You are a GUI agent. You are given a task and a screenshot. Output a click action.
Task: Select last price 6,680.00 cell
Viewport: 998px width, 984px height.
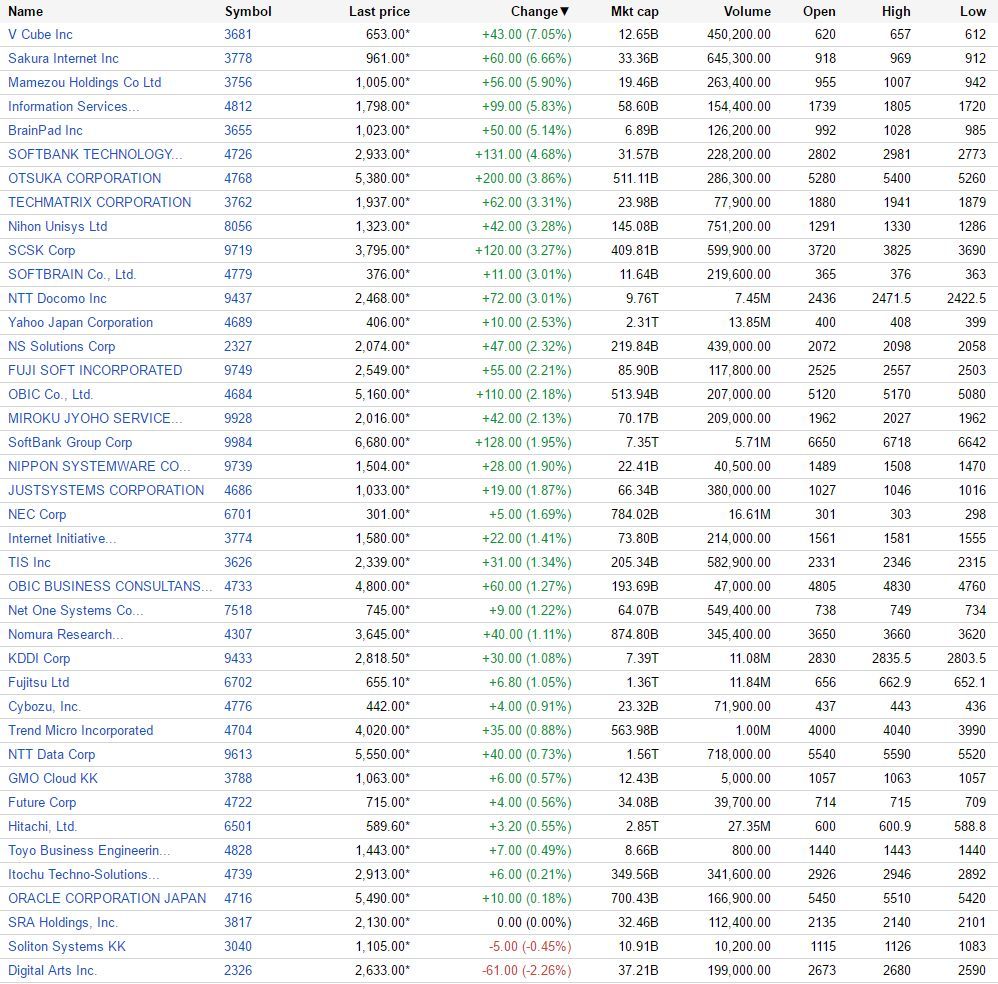383,442
